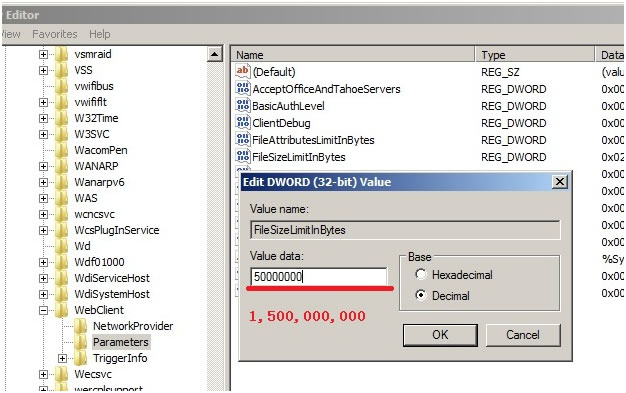Screen dimensions: 626x393
Task: Click the (Default) string value icon
Action: 243,71
